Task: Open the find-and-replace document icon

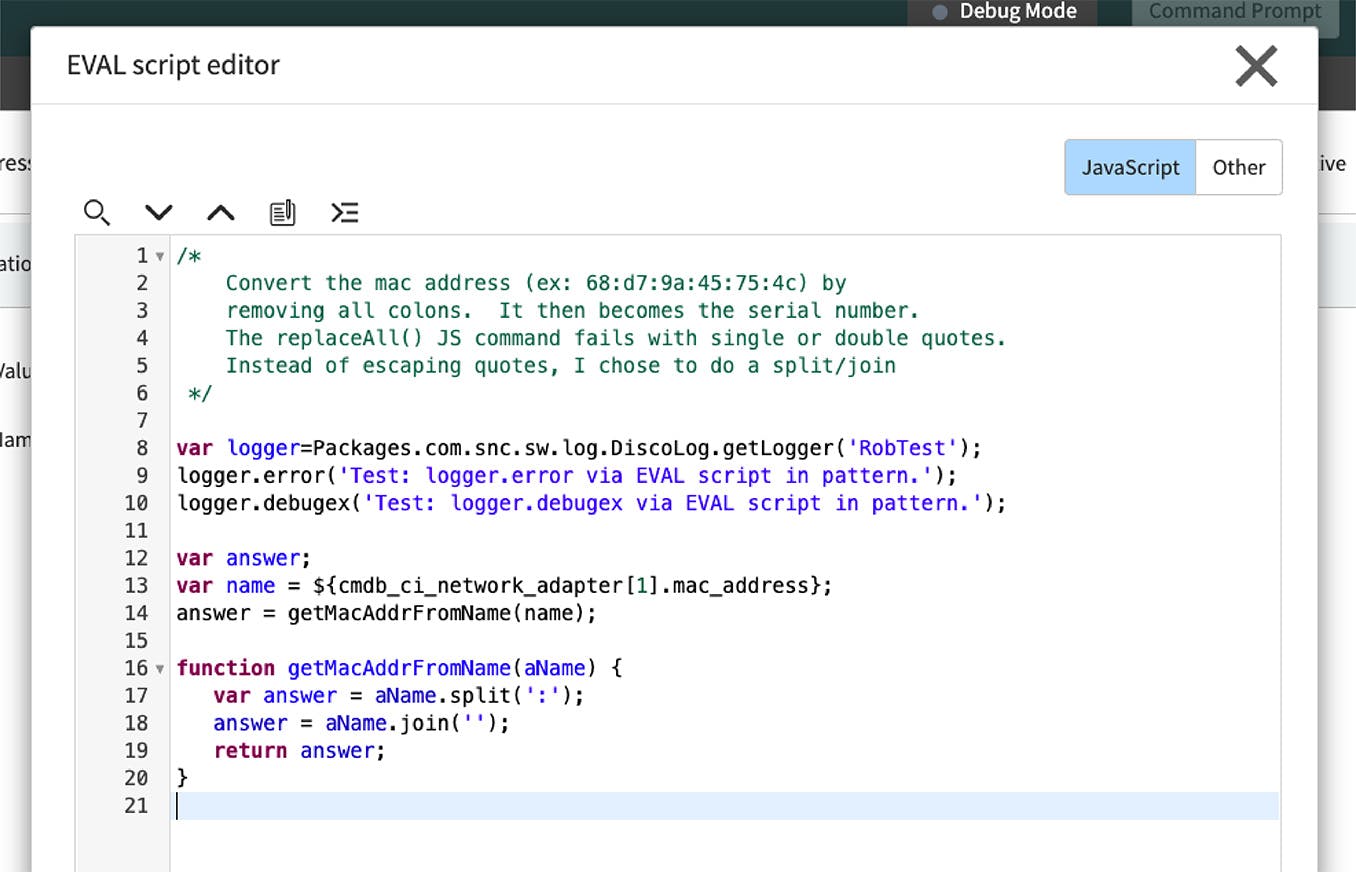Action: click(x=282, y=212)
